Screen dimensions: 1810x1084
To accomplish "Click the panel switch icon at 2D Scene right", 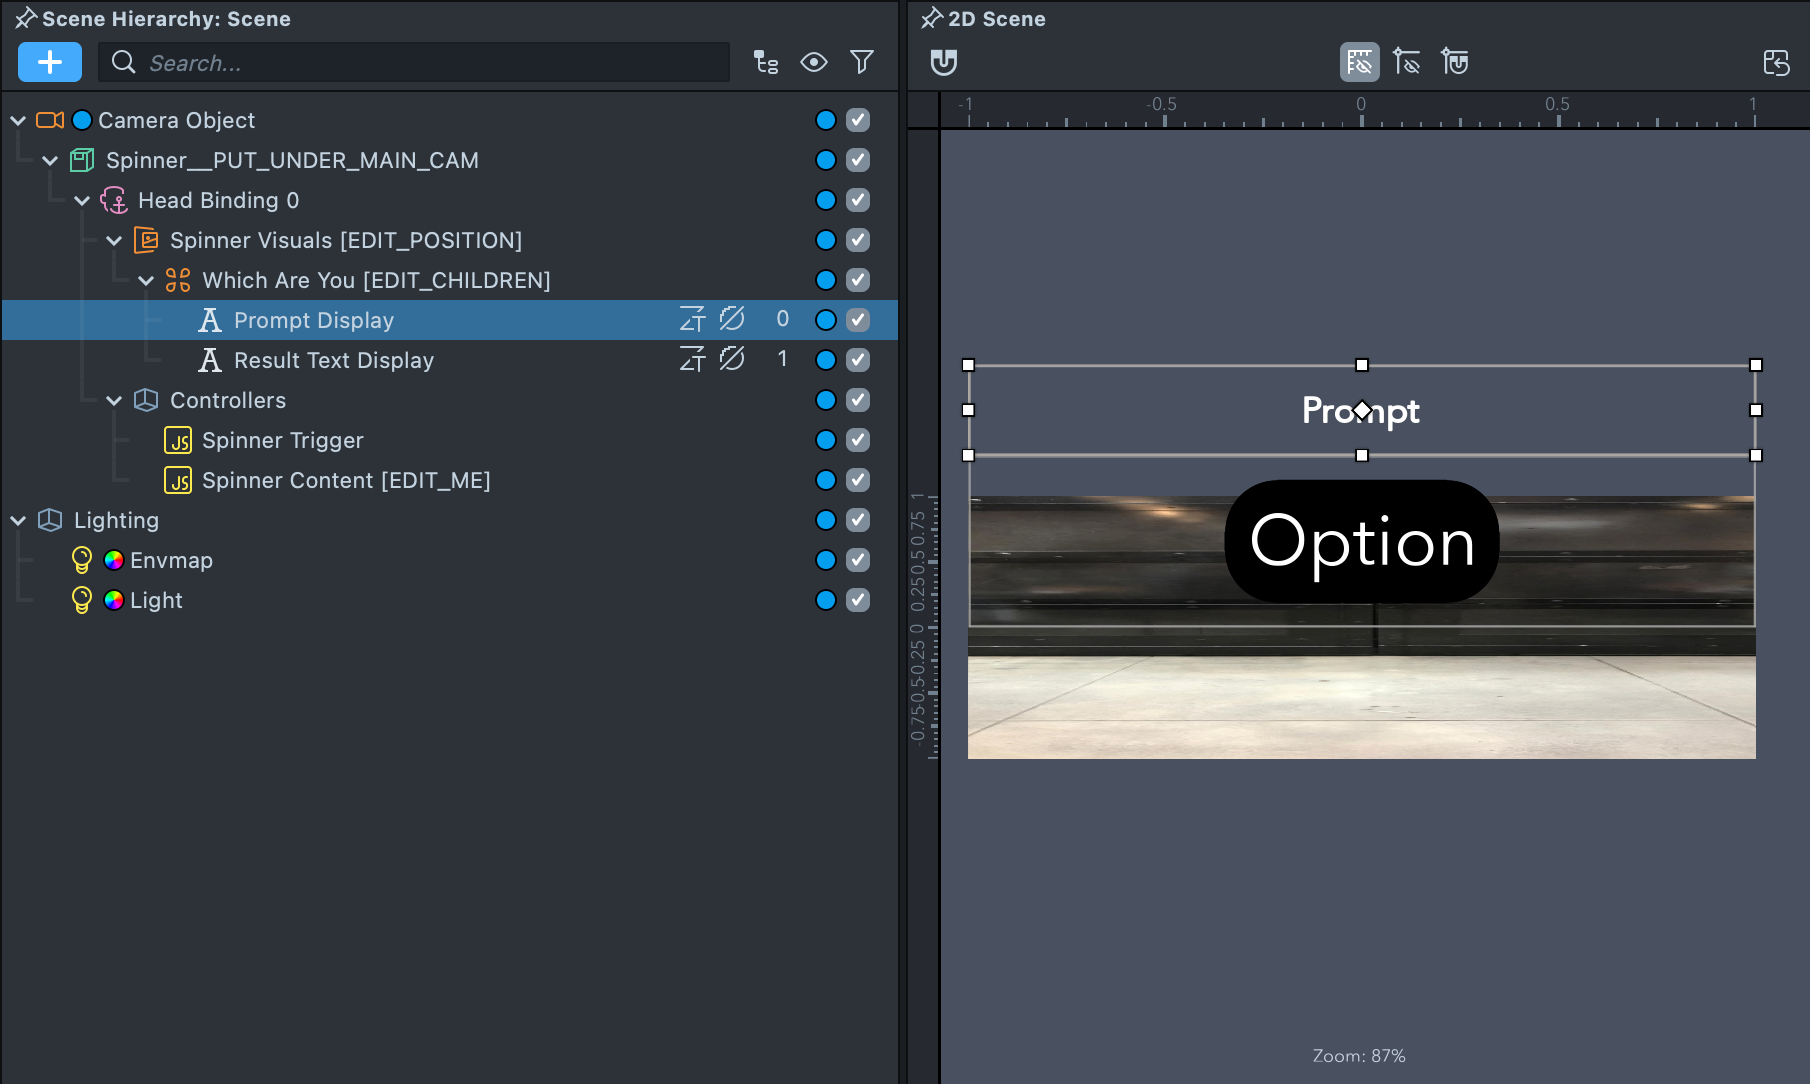I will point(1776,62).
